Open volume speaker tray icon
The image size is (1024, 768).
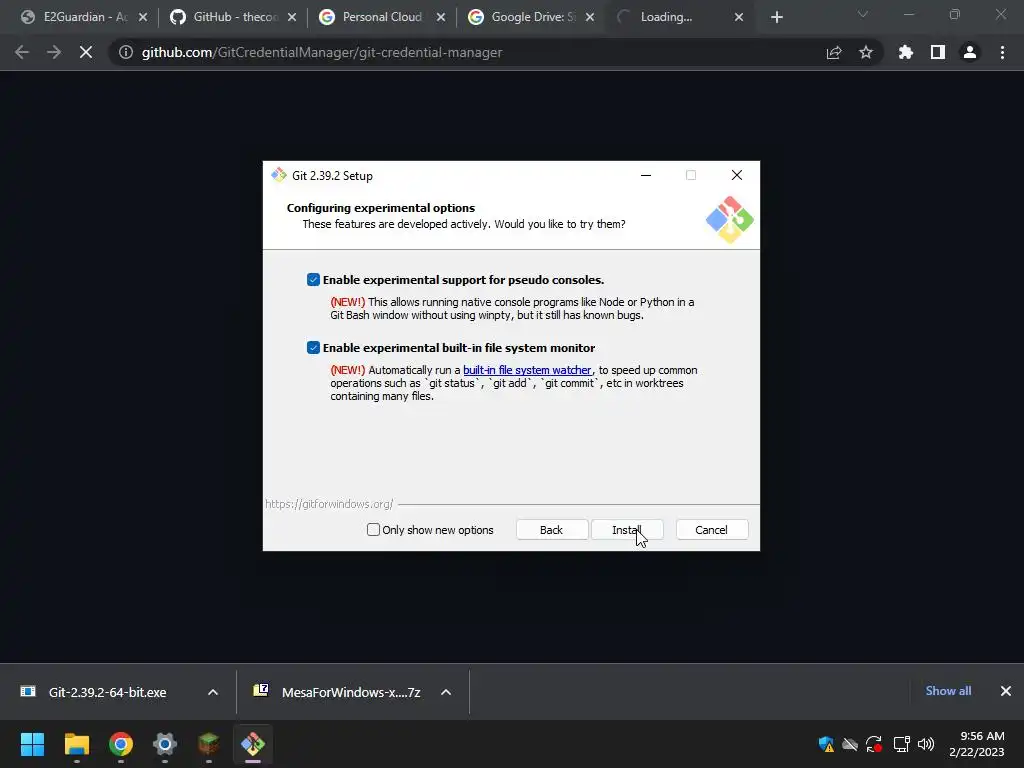coord(926,744)
